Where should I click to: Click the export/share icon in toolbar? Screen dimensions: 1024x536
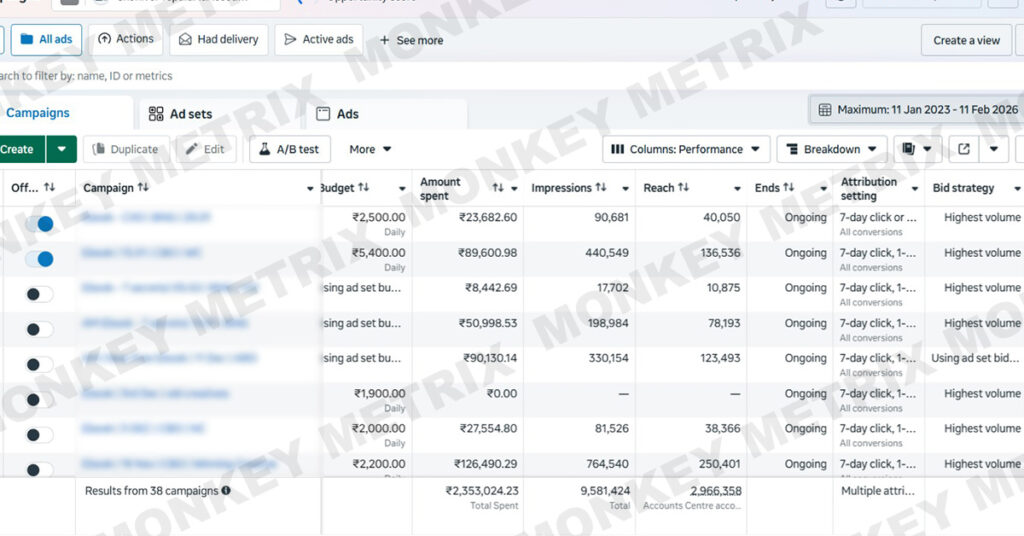point(963,149)
